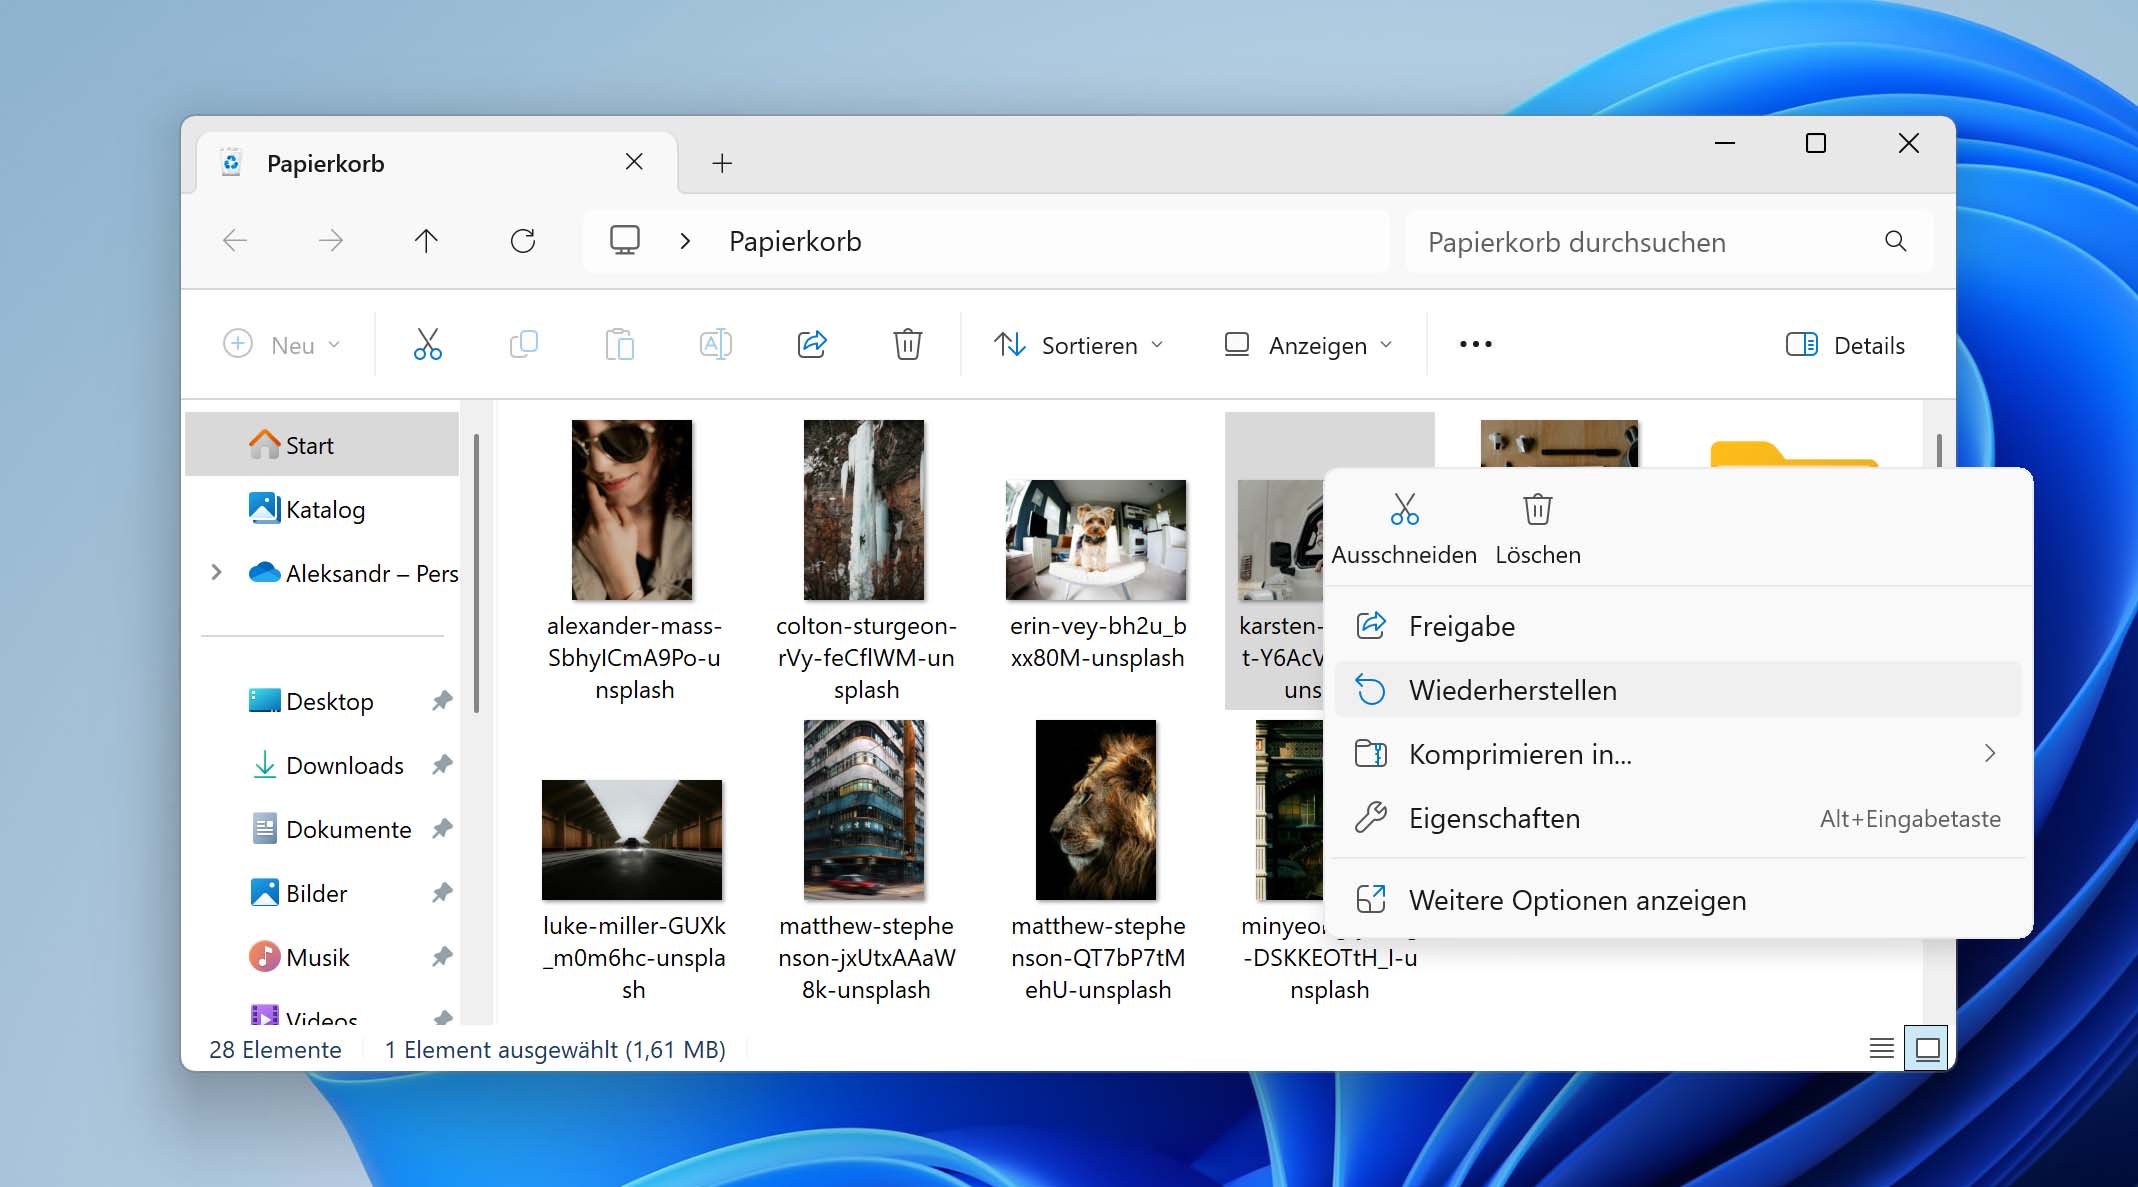Viewport: 2138px width, 1187px height.
Task: Select the matthew-stephenson building thumbnail
Action: [x=864, y=810]
